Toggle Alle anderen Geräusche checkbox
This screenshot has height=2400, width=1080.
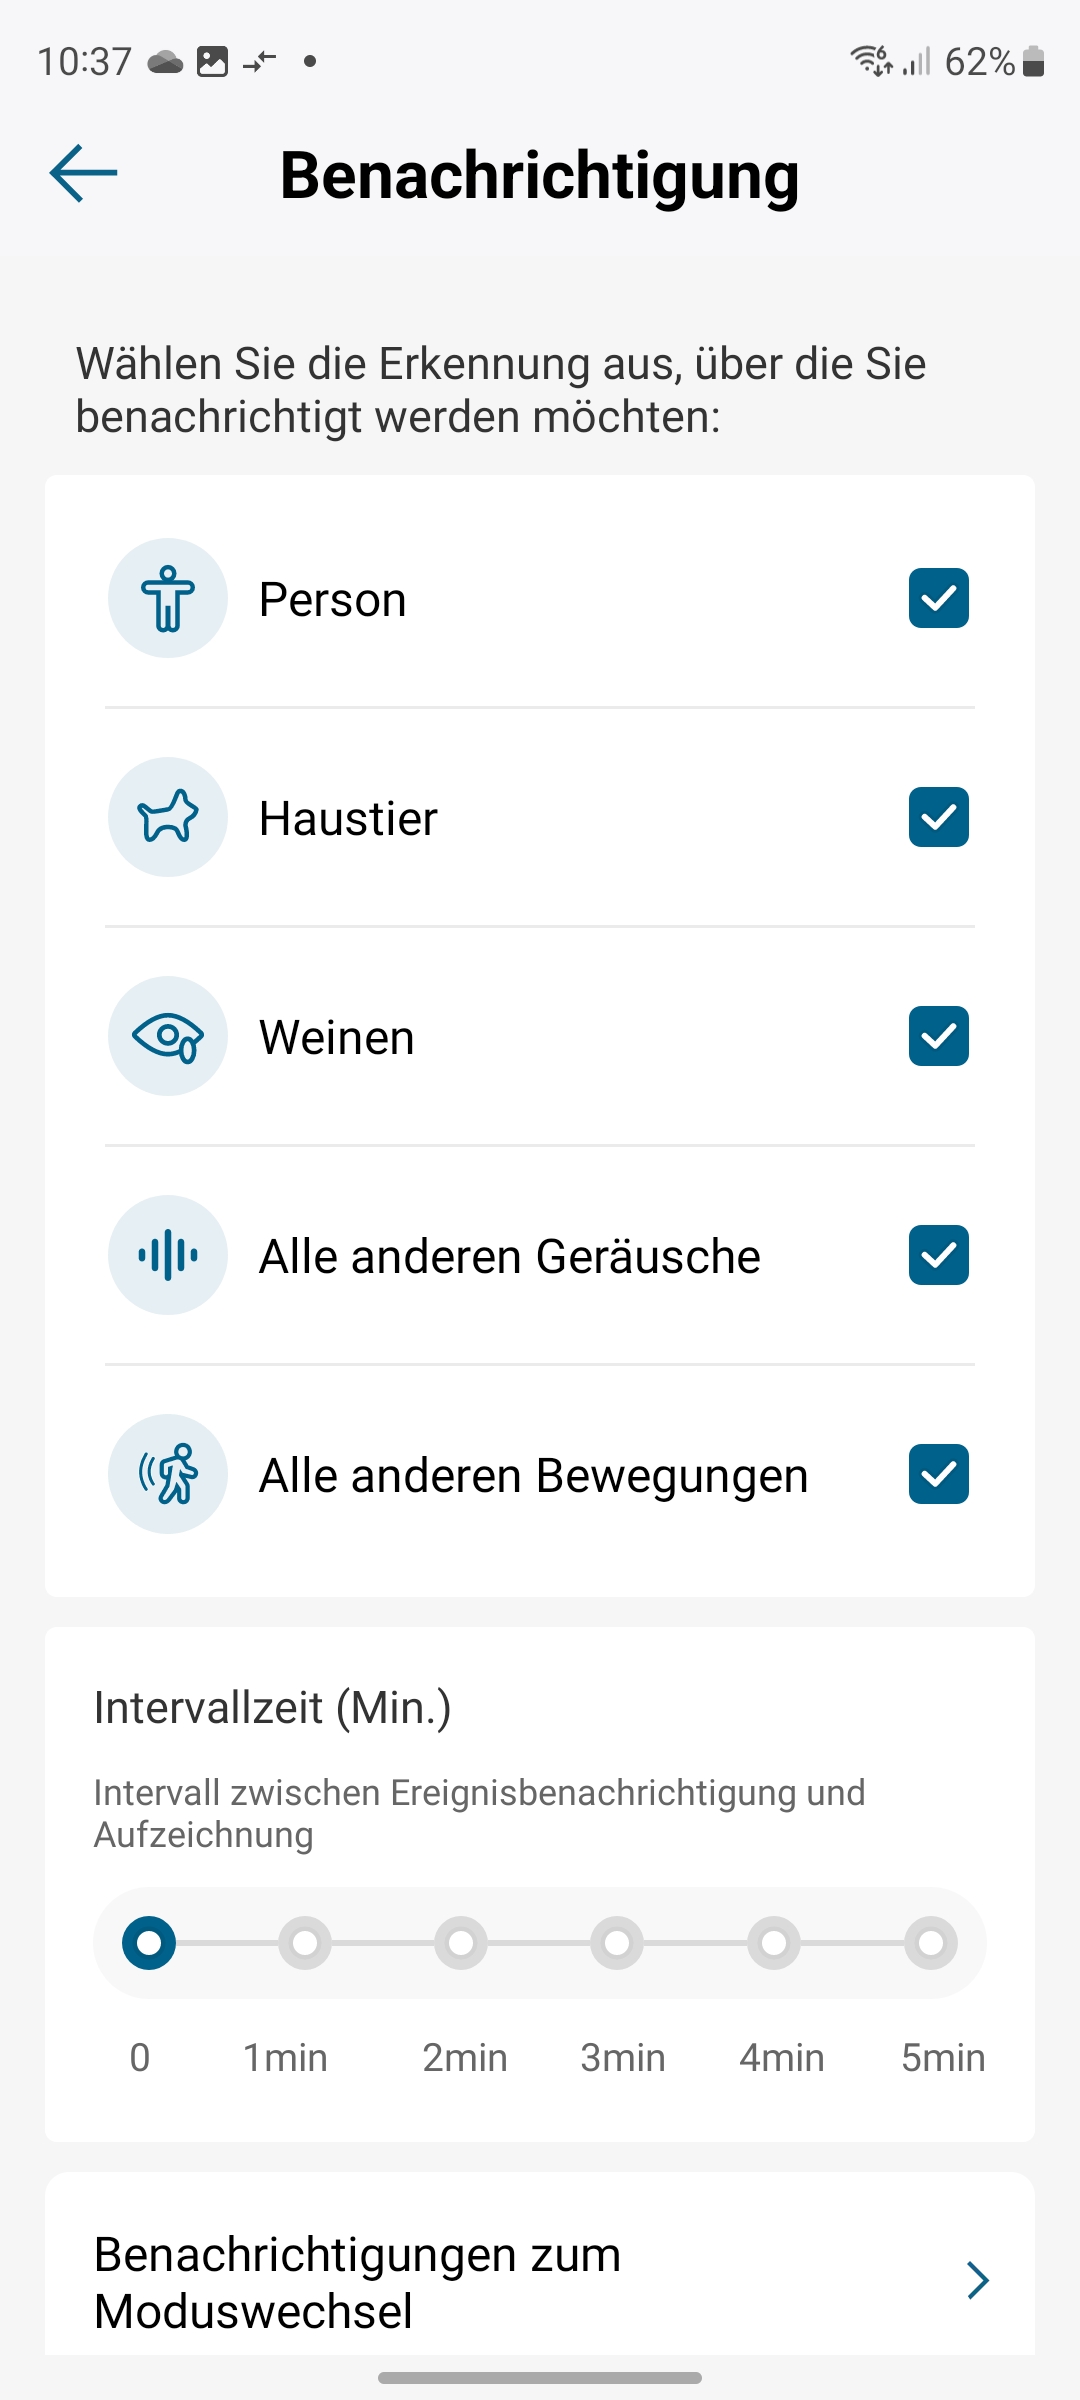coord(938,1255)
